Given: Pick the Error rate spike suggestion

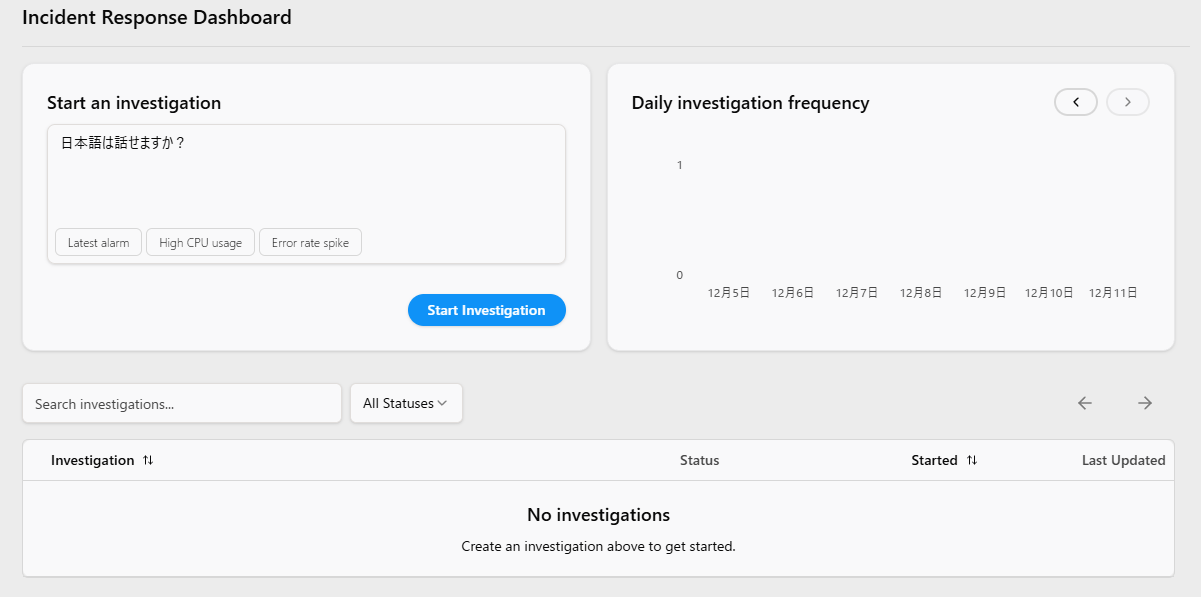Looking at the screenshot, I should coord(310,243).
